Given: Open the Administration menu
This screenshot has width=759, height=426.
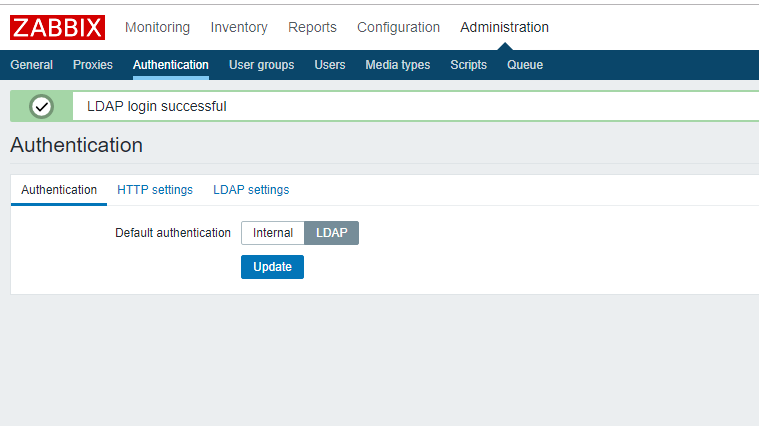Looking at the screenshot, I should 504,27.
